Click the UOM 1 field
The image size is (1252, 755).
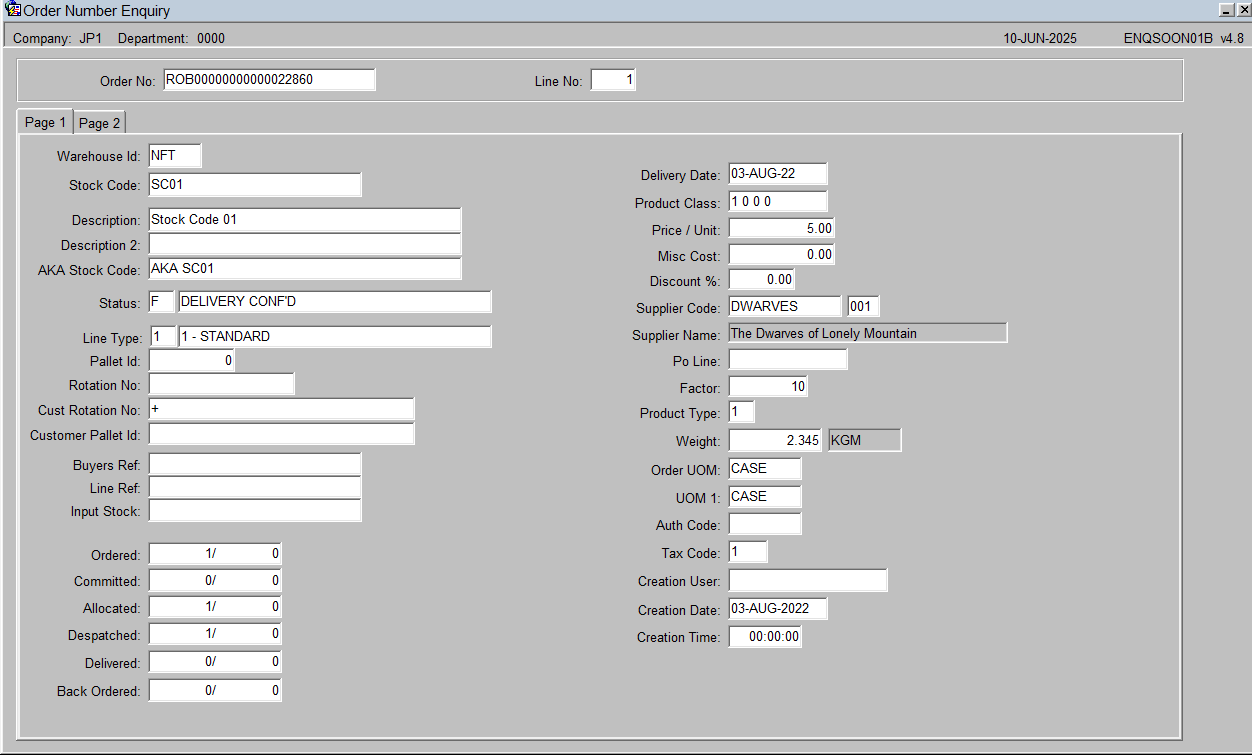point(765,497)
